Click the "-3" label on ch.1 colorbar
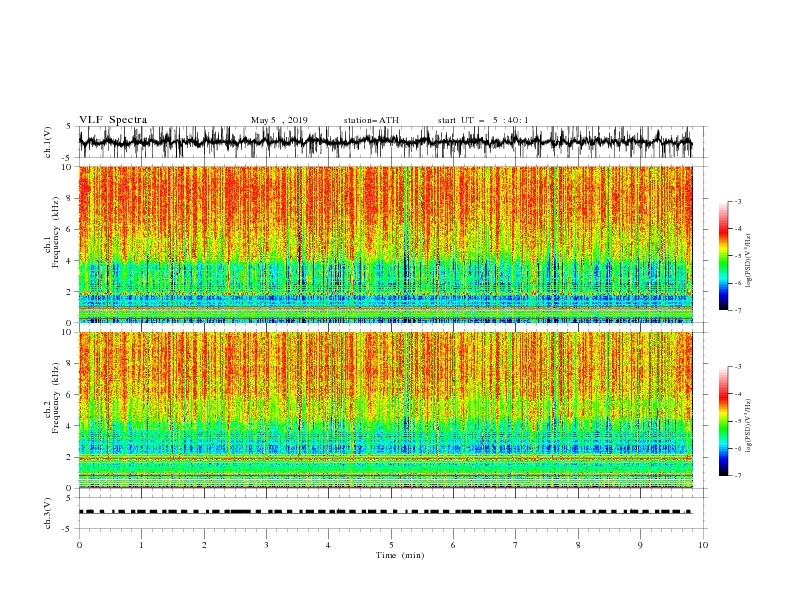Image resolution: width=792 pixels, height=612 pixels. [737, 201]
